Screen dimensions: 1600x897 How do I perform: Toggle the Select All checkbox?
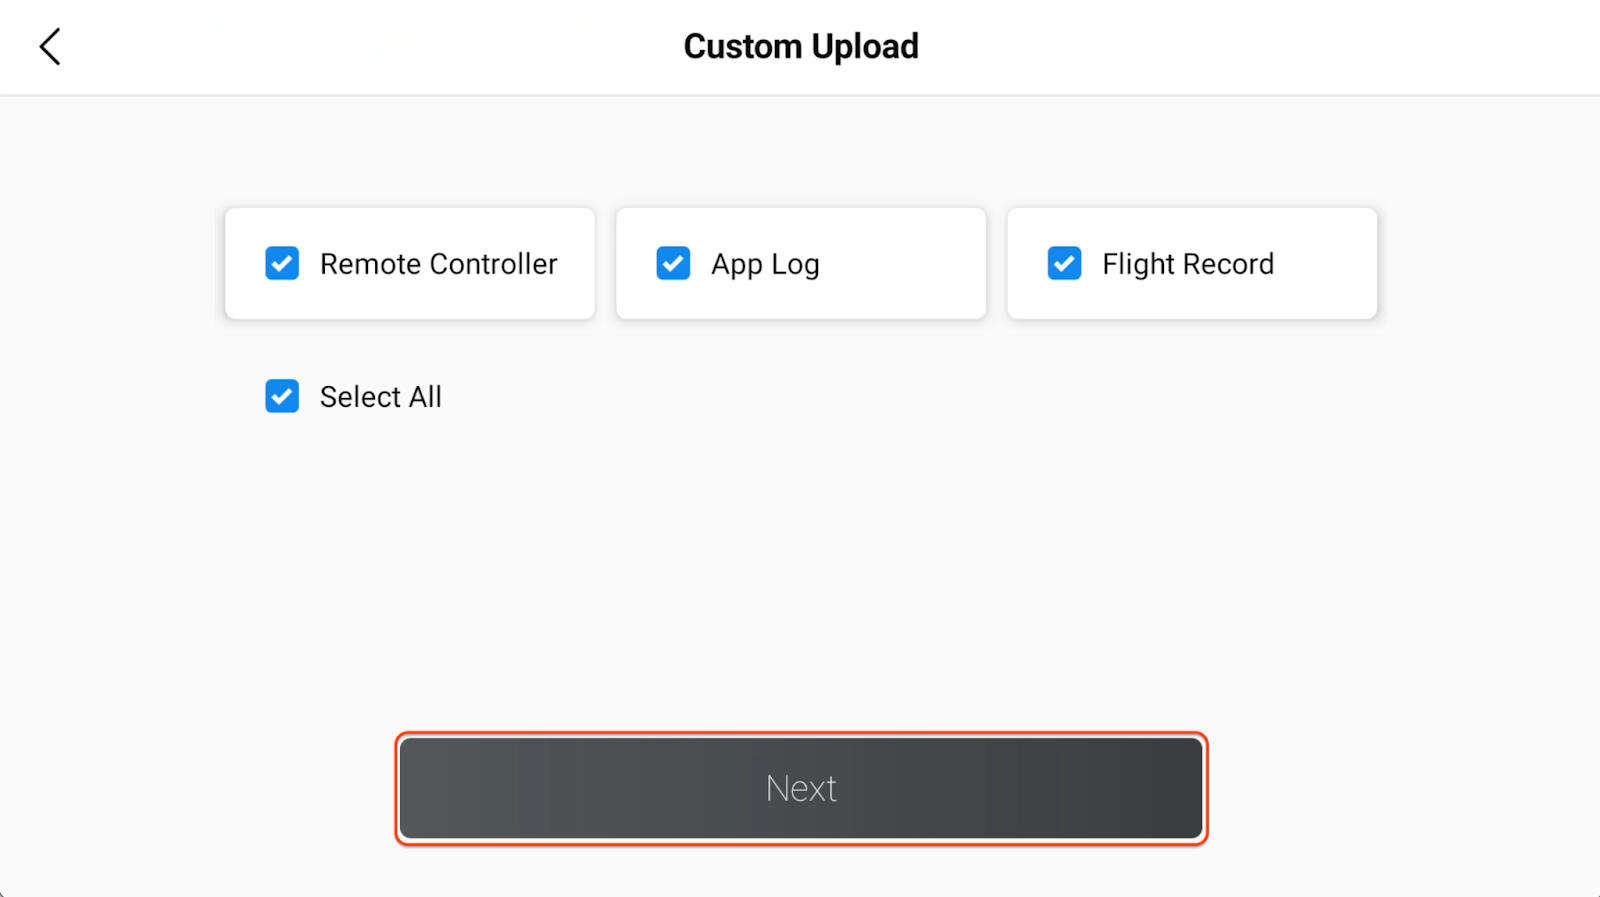tap(282, 397)
